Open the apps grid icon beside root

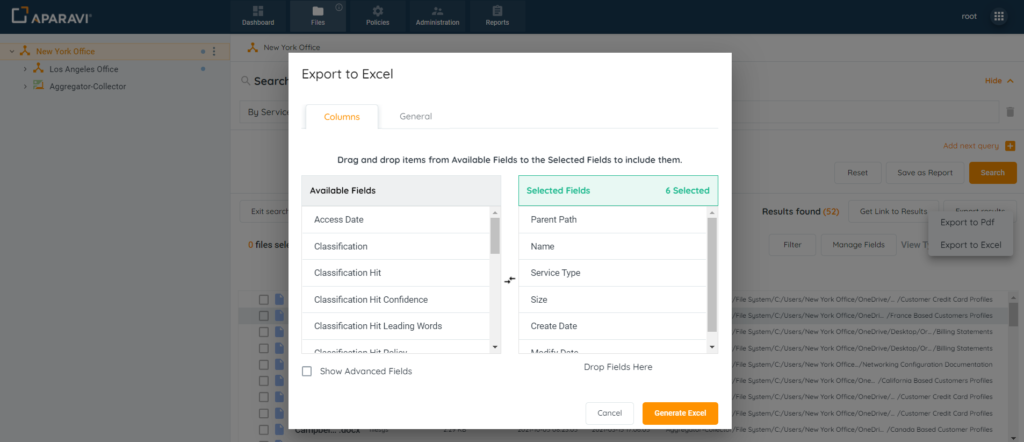998,16
